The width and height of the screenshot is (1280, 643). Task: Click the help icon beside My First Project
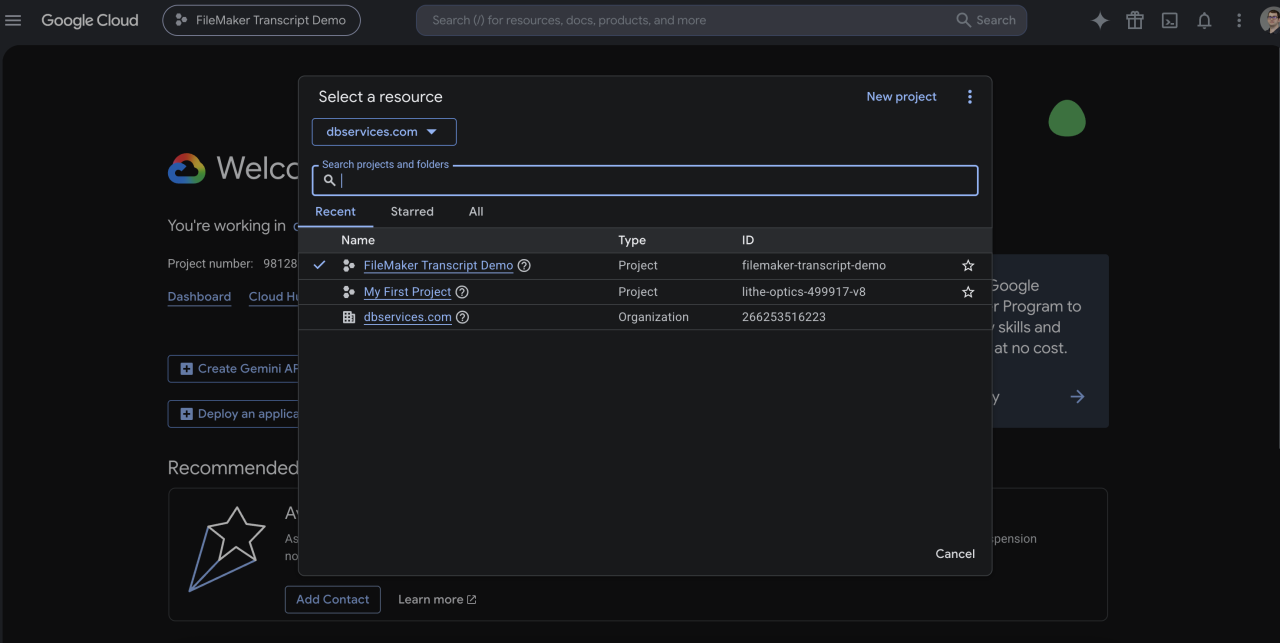click(462, 292)
